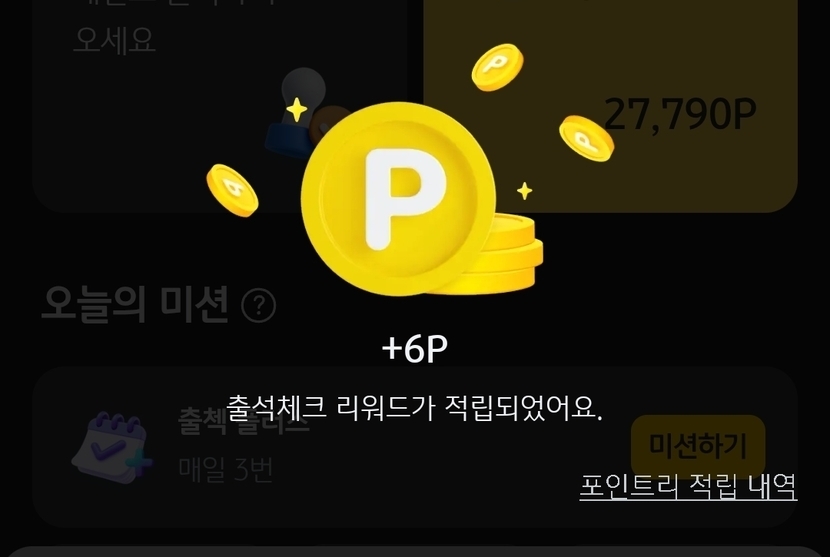Viewport: 830px width, 557px height.
Task: Tap the large P coin
Action: click(x=398, y=199)
